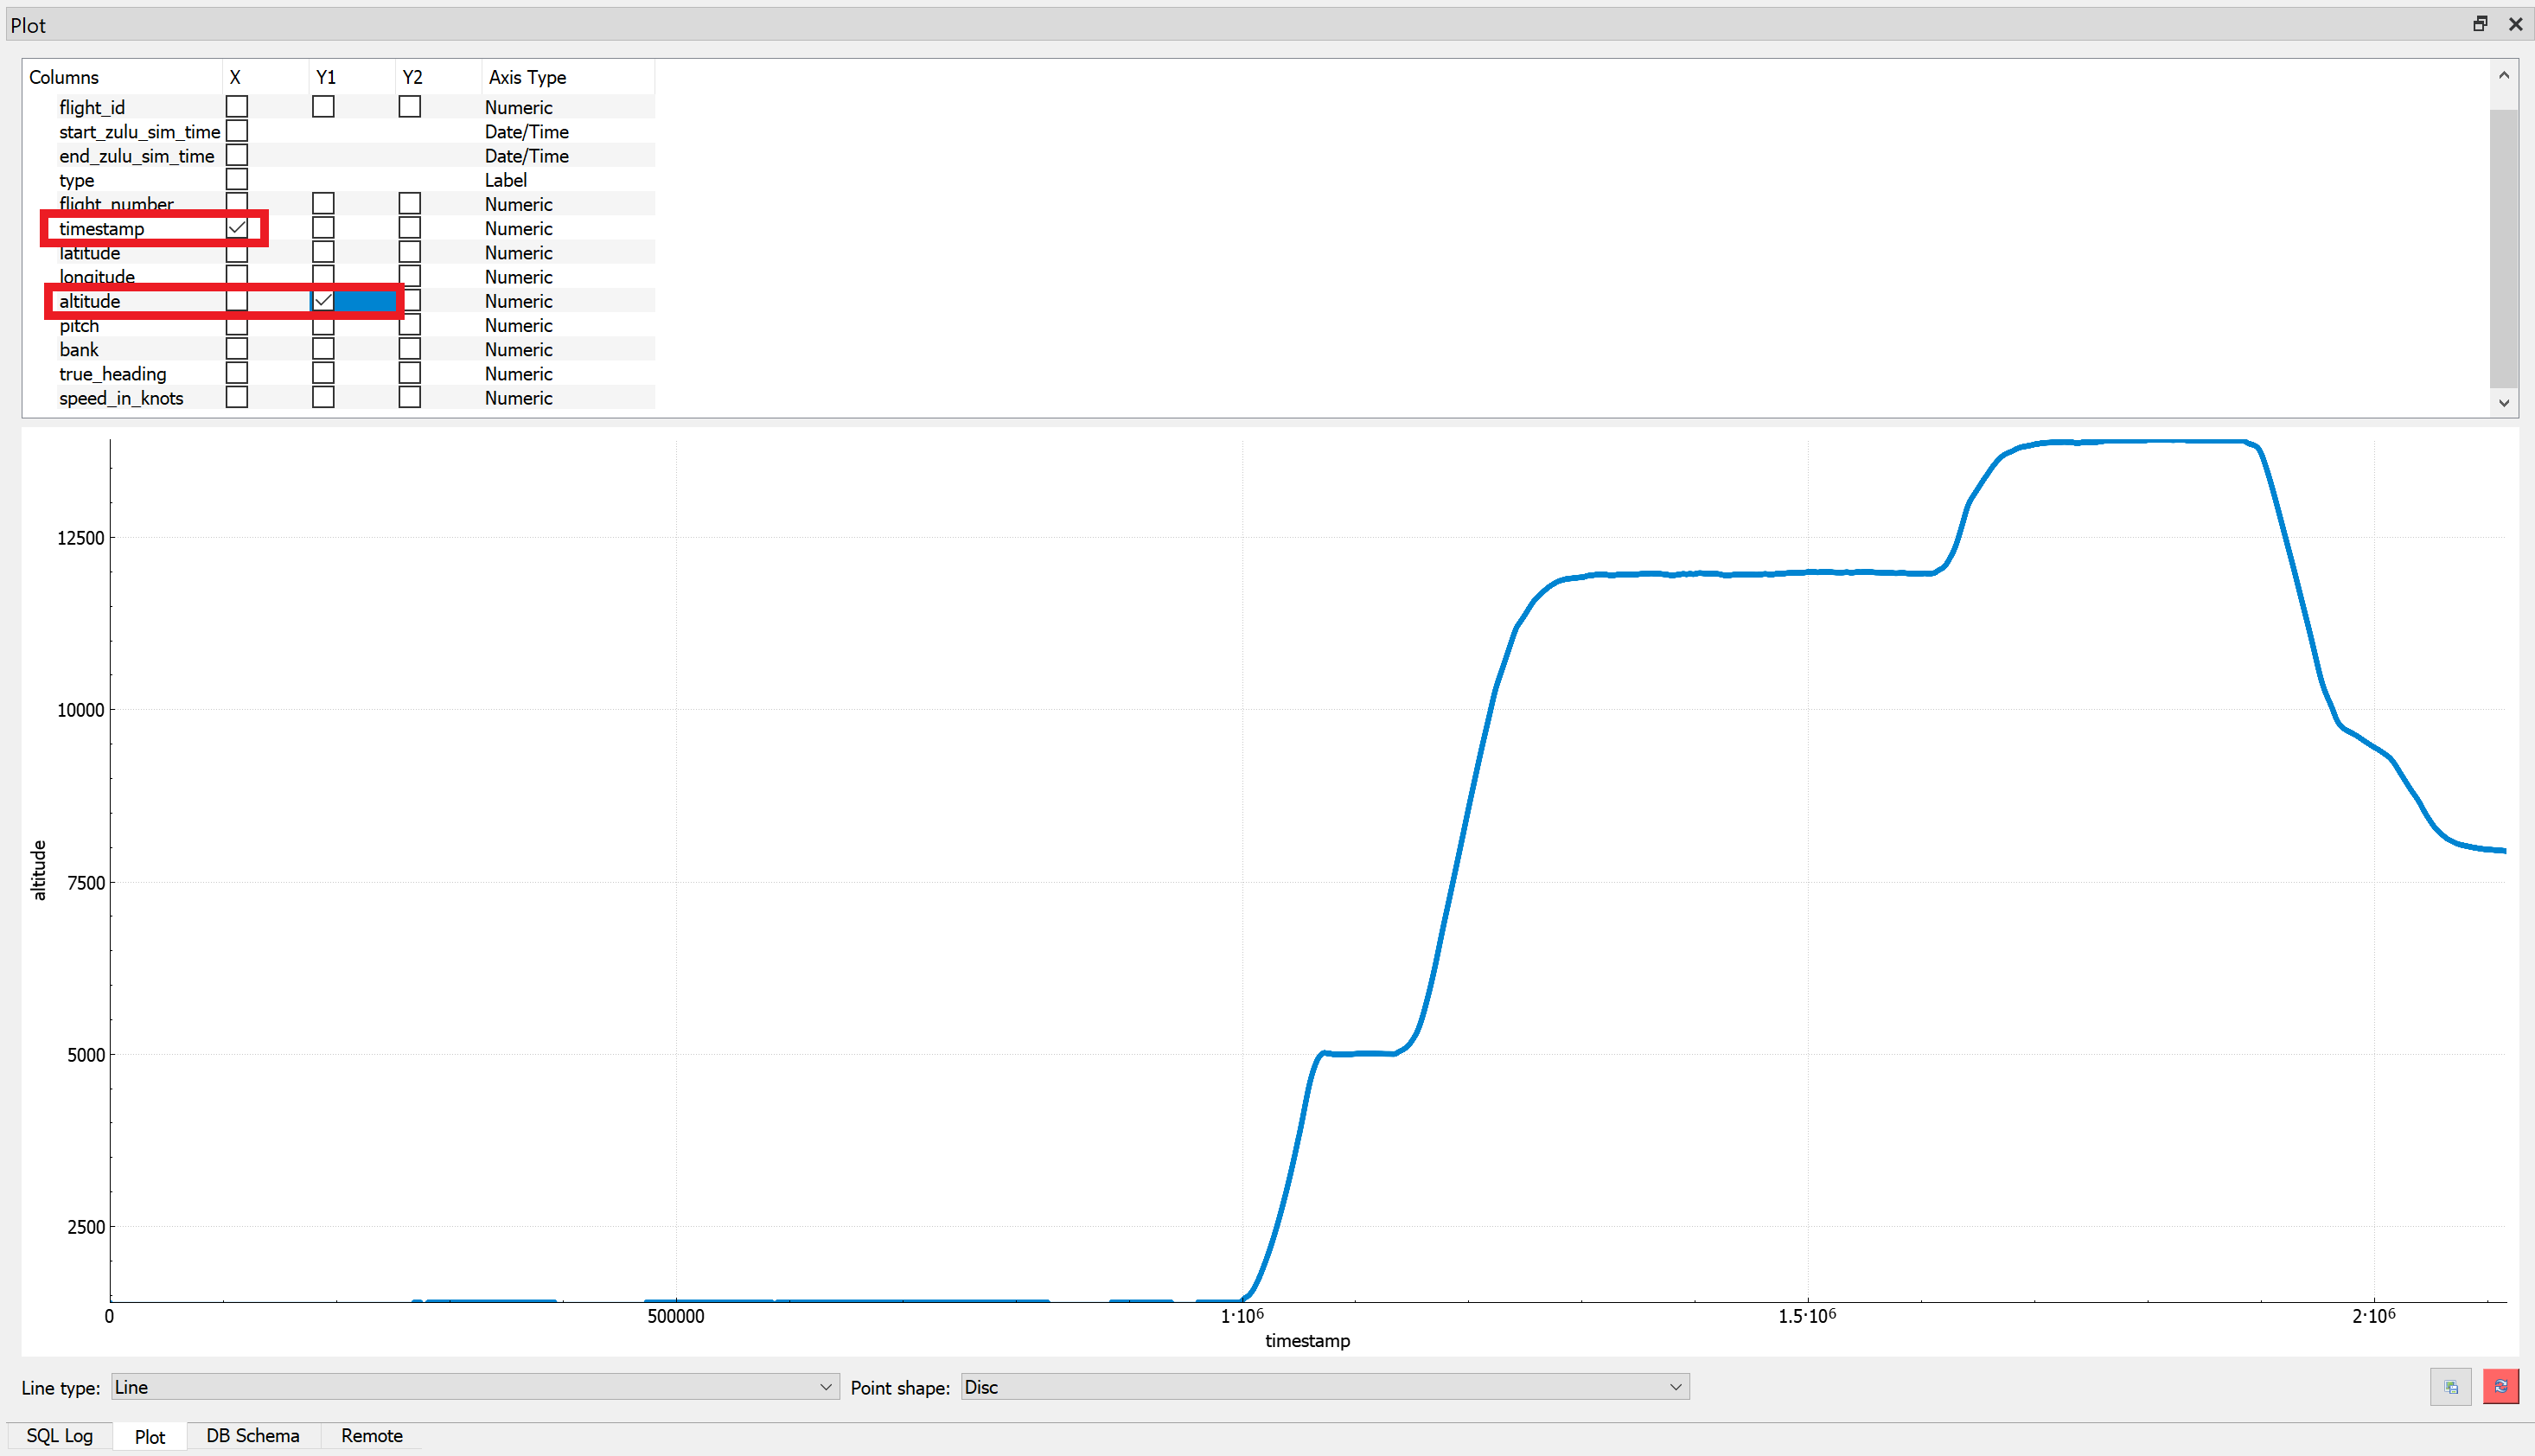Enable pitch on Y2 axis
The width and height of the screenshot is (2535, 1456).
pos(409,325)
